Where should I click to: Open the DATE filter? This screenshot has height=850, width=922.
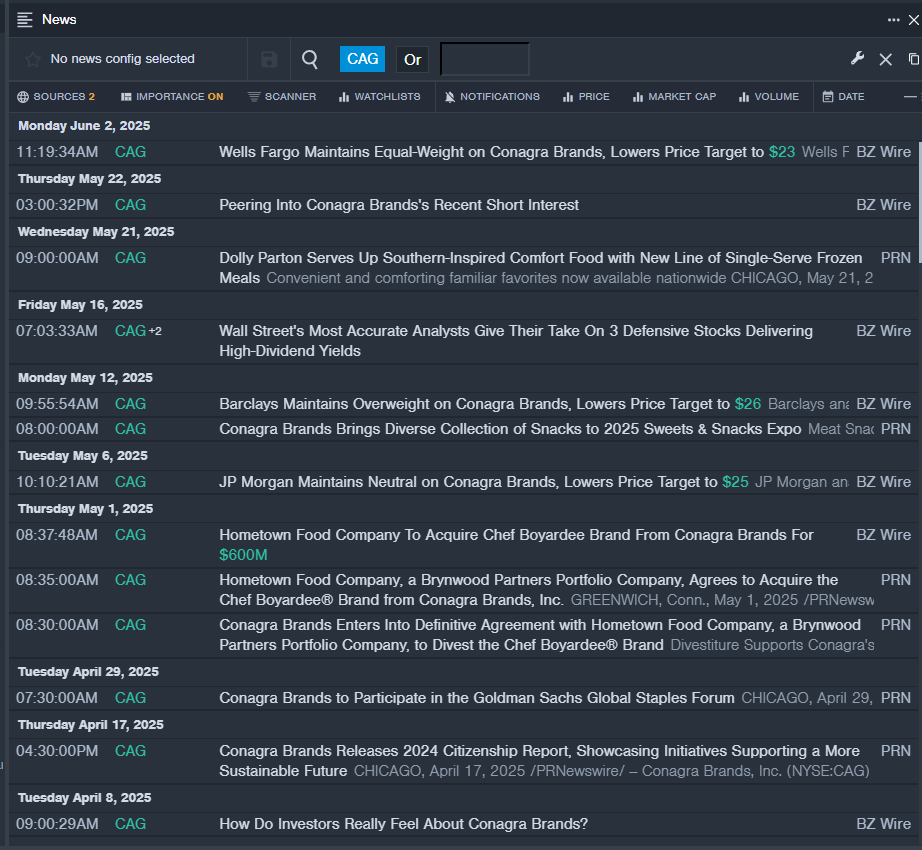[843, 97]
